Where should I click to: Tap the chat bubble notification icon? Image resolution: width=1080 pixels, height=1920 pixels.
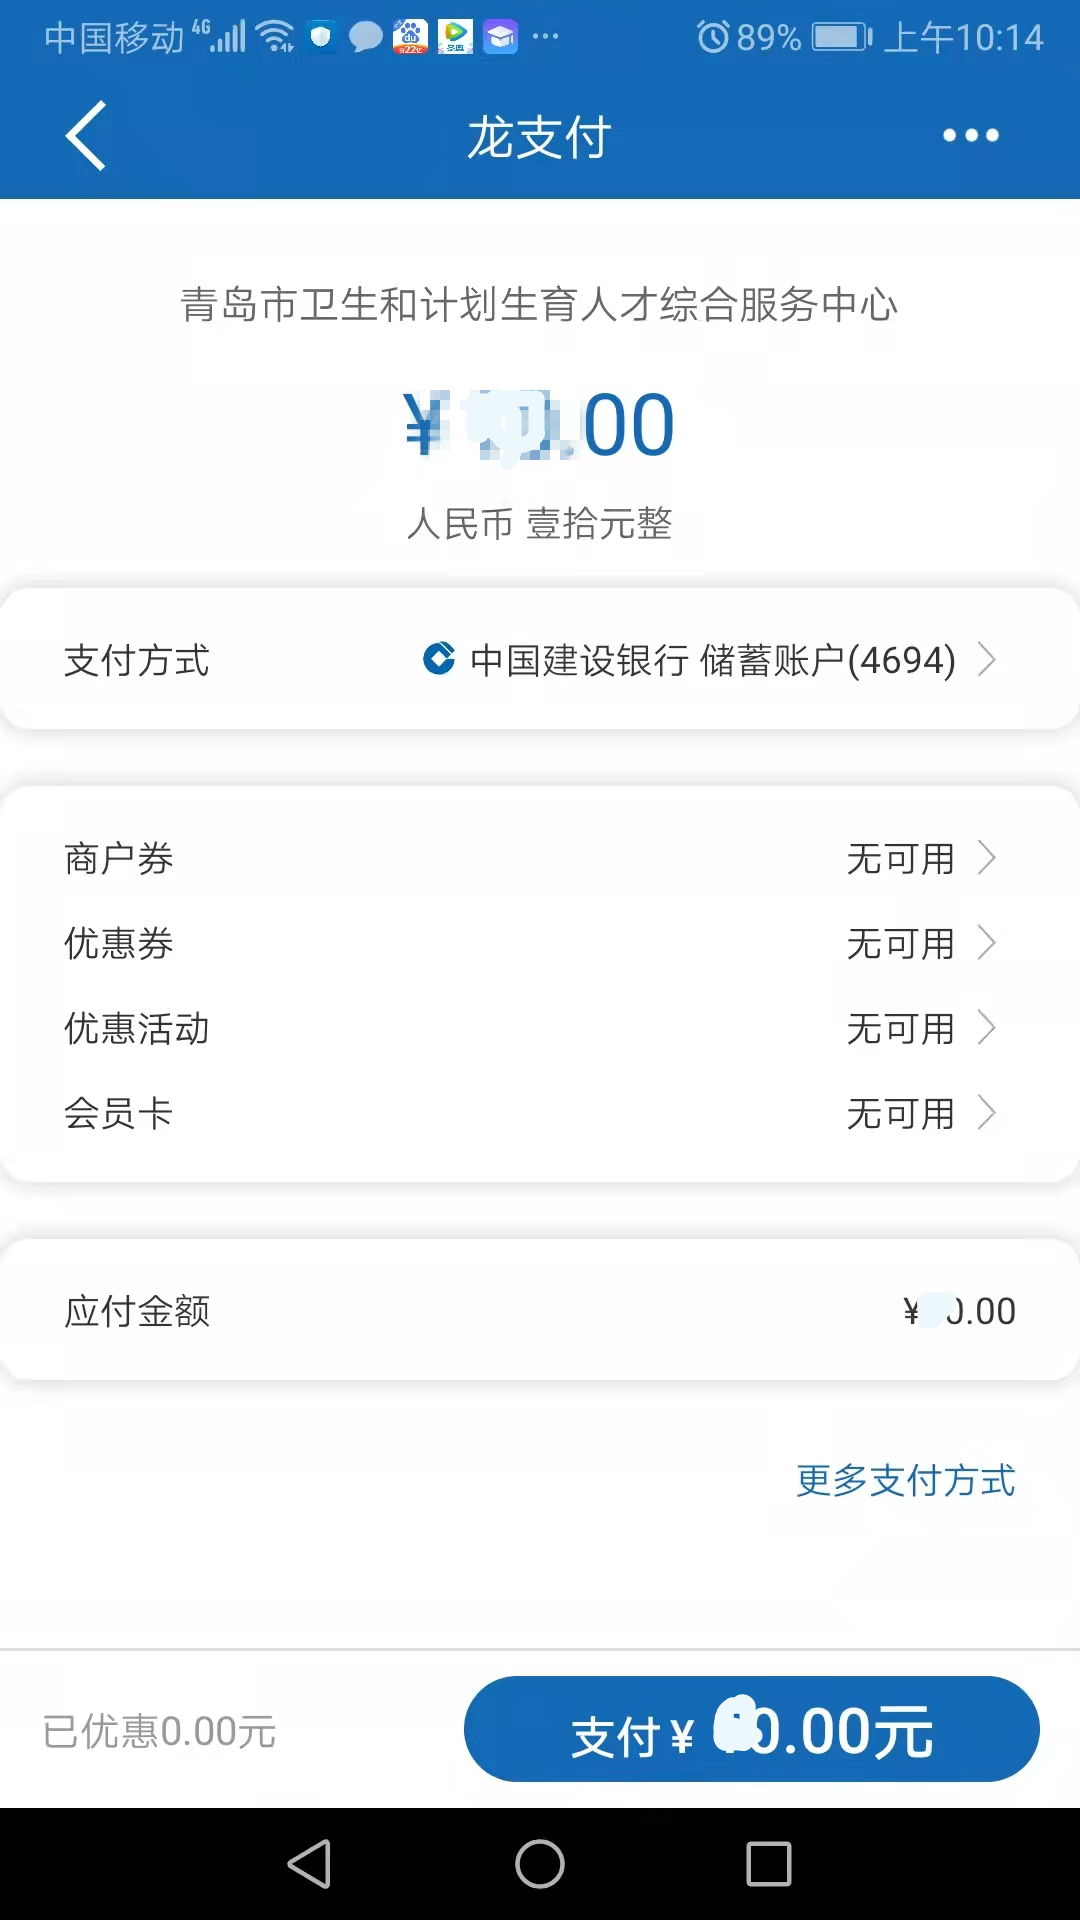(365, 37)
